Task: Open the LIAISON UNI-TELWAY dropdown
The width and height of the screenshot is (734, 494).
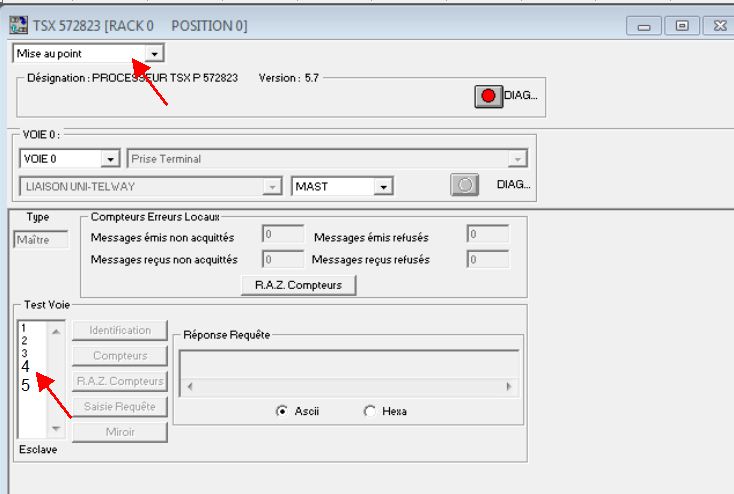Action: 272,187
